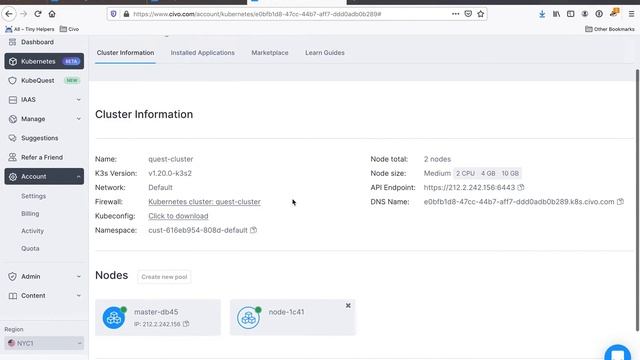Click the node-1c41 node name
The height and width of the screenshot is (360, 640).
(x=286, y=312)
